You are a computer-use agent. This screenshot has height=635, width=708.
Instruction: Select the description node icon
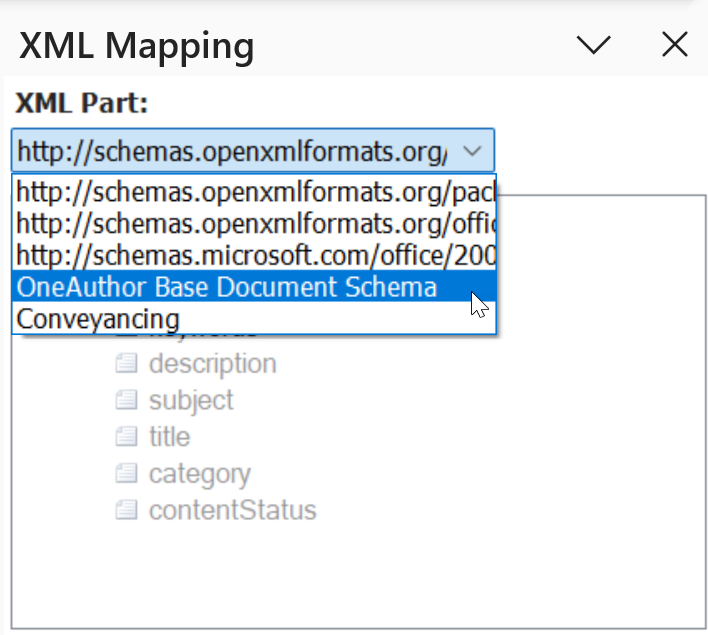point(126,364)
